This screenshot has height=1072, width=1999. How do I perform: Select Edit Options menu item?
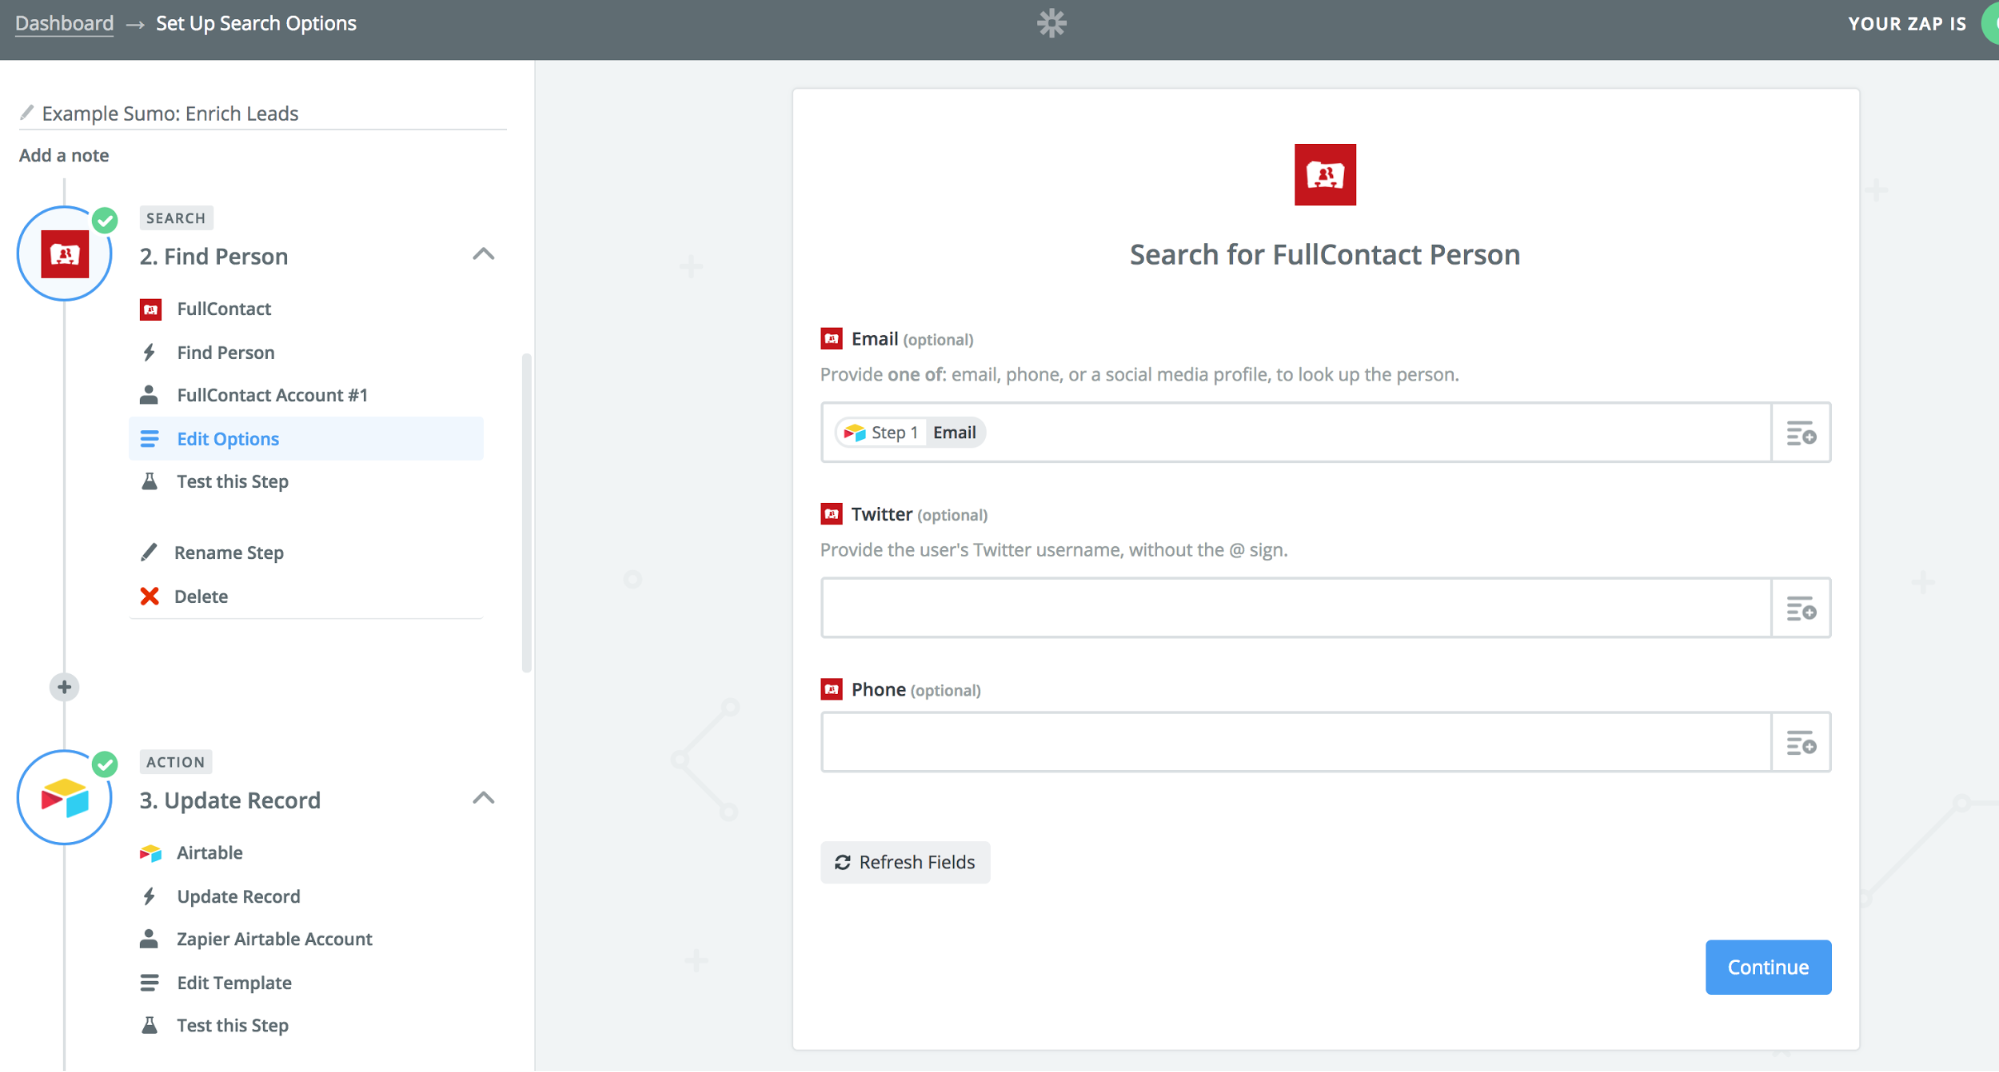pos(306,439)
